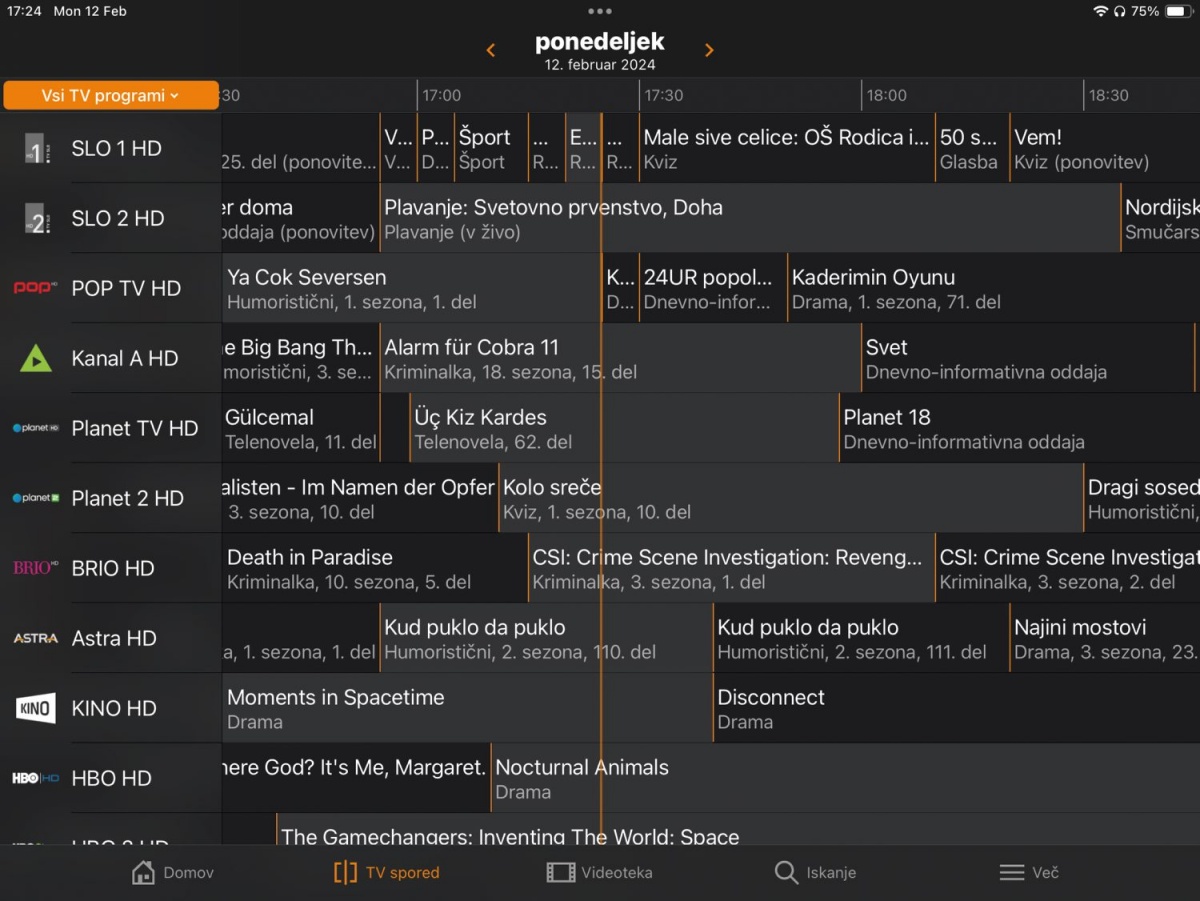This screenshot has width=1200, height=901.
Task: Open the 50 s... Glasba program
Action: click(x=972, y=148)
